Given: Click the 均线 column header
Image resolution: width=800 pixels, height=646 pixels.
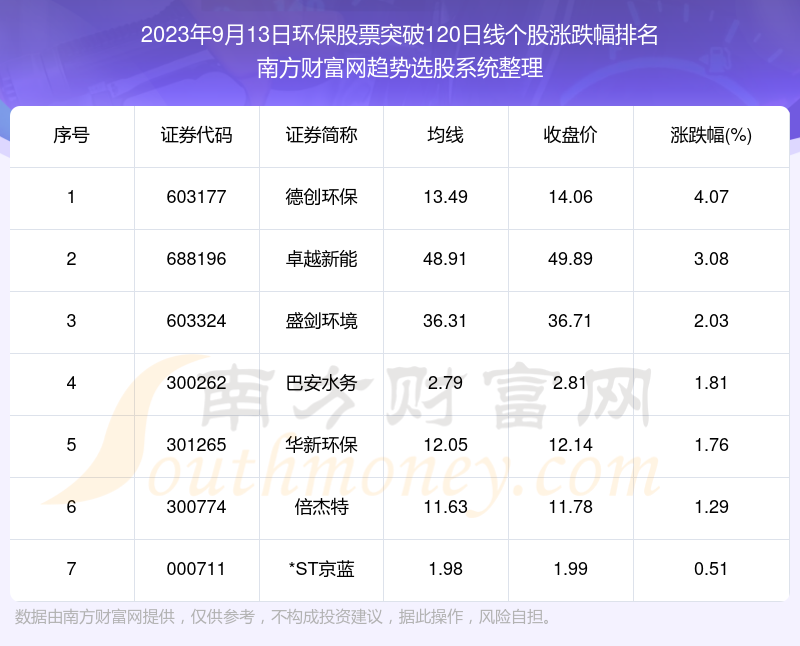Looking at the screenshot, I should [445, 135].
